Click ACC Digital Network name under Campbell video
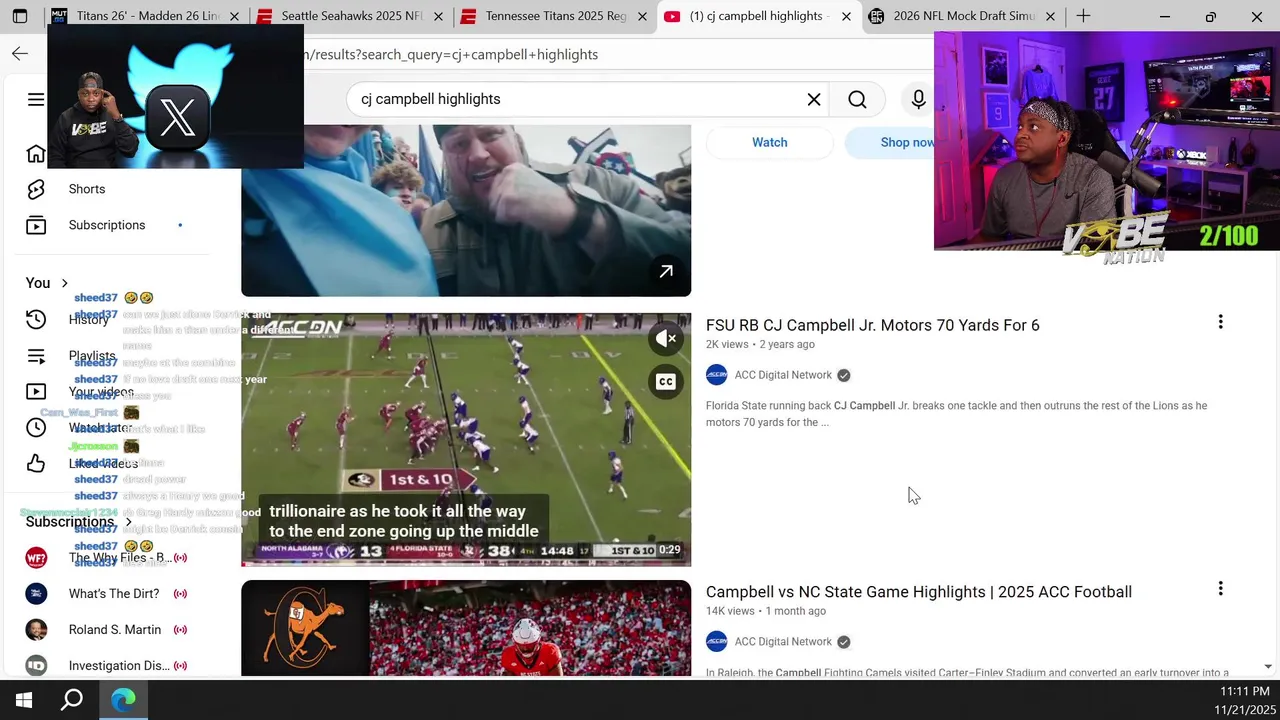 click(783, 642)
